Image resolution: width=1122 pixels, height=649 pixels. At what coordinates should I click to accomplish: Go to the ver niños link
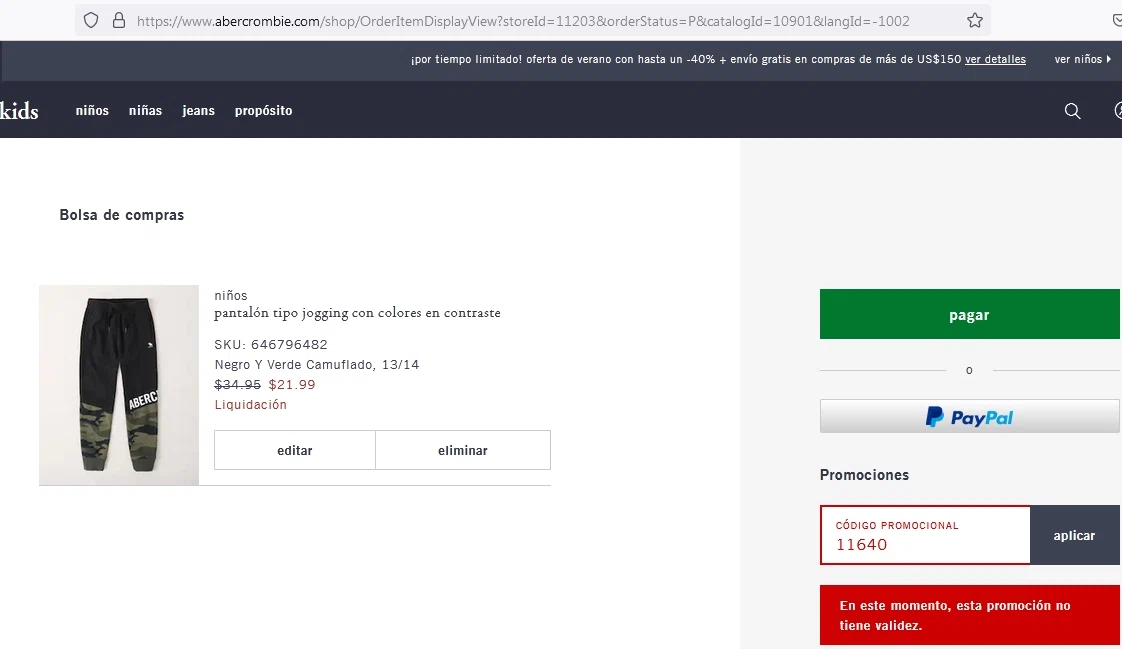tap(1083, 59)
